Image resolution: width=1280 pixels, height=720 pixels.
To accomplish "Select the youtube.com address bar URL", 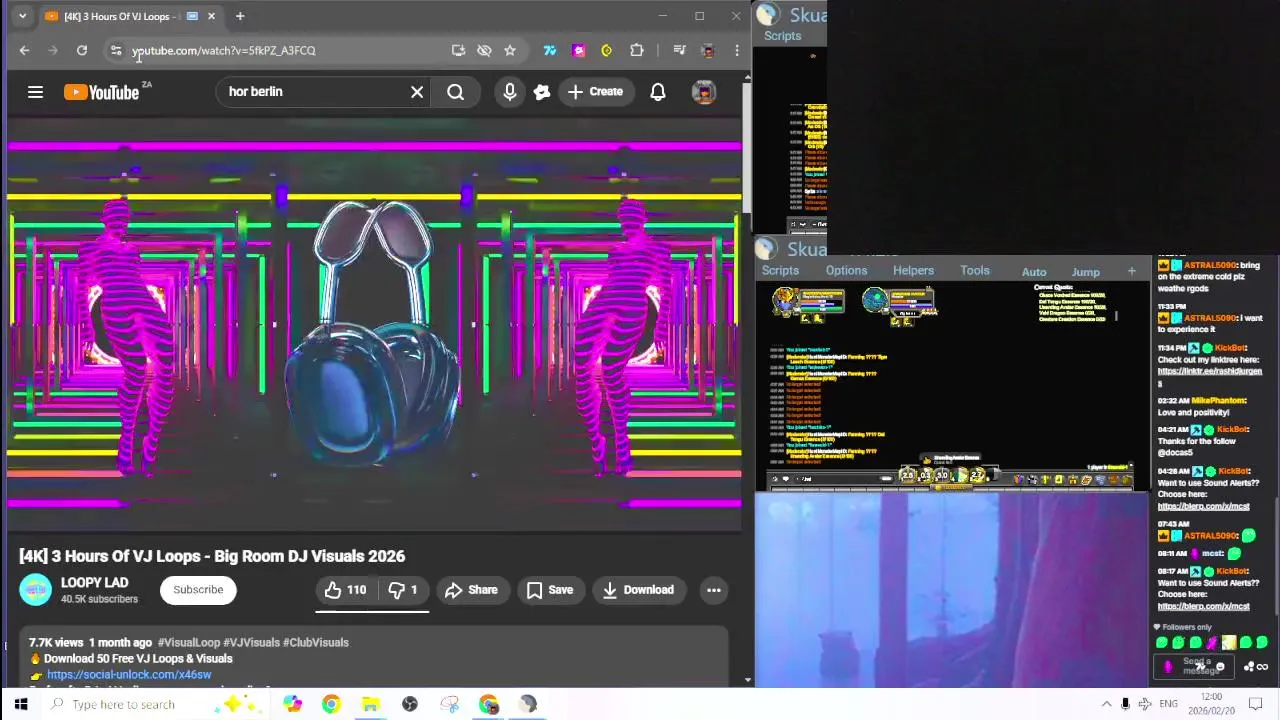I will [x=224, y=50].
